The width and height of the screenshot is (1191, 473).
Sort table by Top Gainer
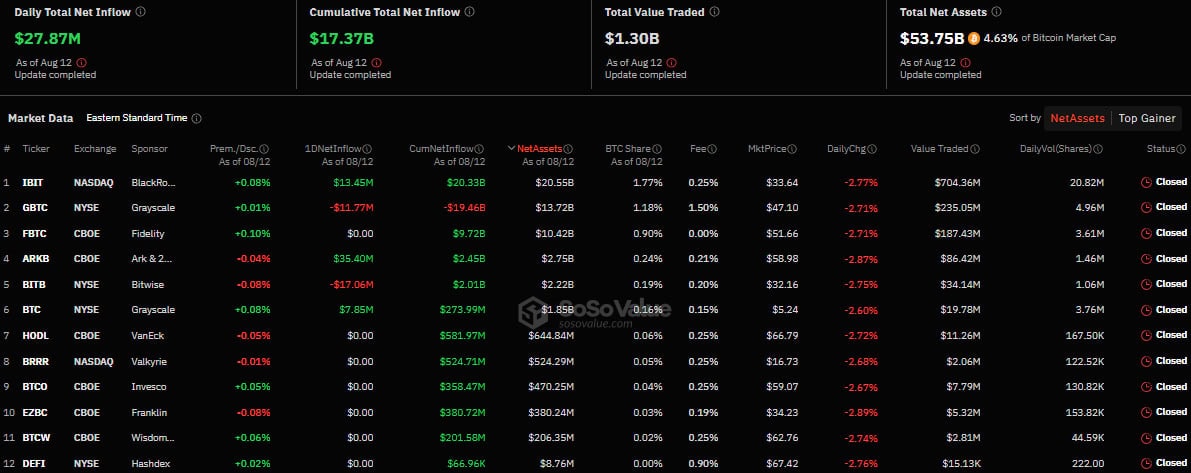coord(1147,118)
